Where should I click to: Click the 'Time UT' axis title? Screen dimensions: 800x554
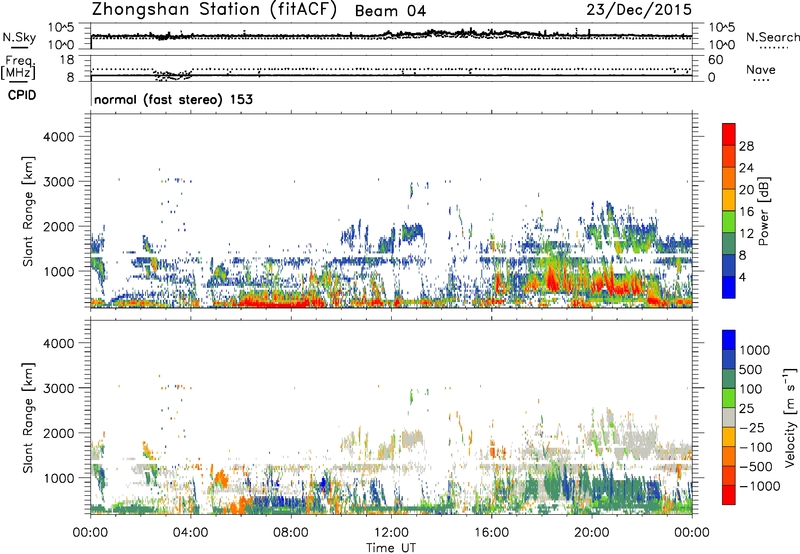[391, 548]
